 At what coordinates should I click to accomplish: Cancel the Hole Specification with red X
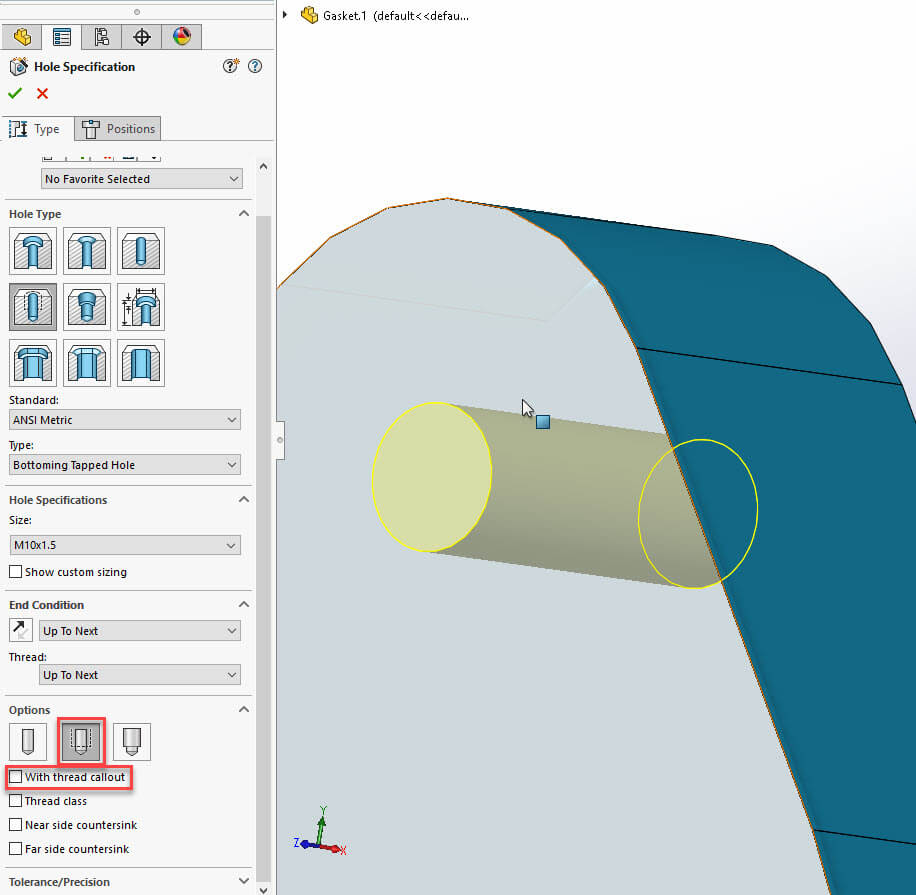[41, 93]
